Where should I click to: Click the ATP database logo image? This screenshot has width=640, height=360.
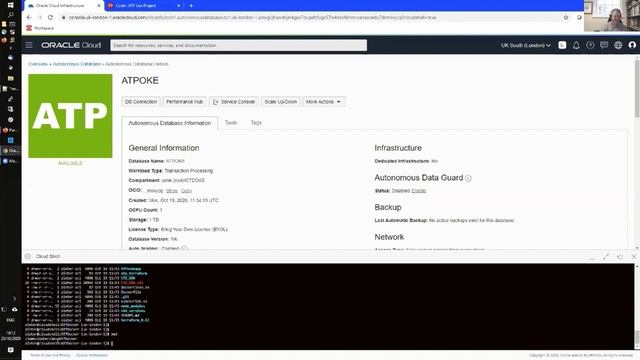[x=70, y=116]
